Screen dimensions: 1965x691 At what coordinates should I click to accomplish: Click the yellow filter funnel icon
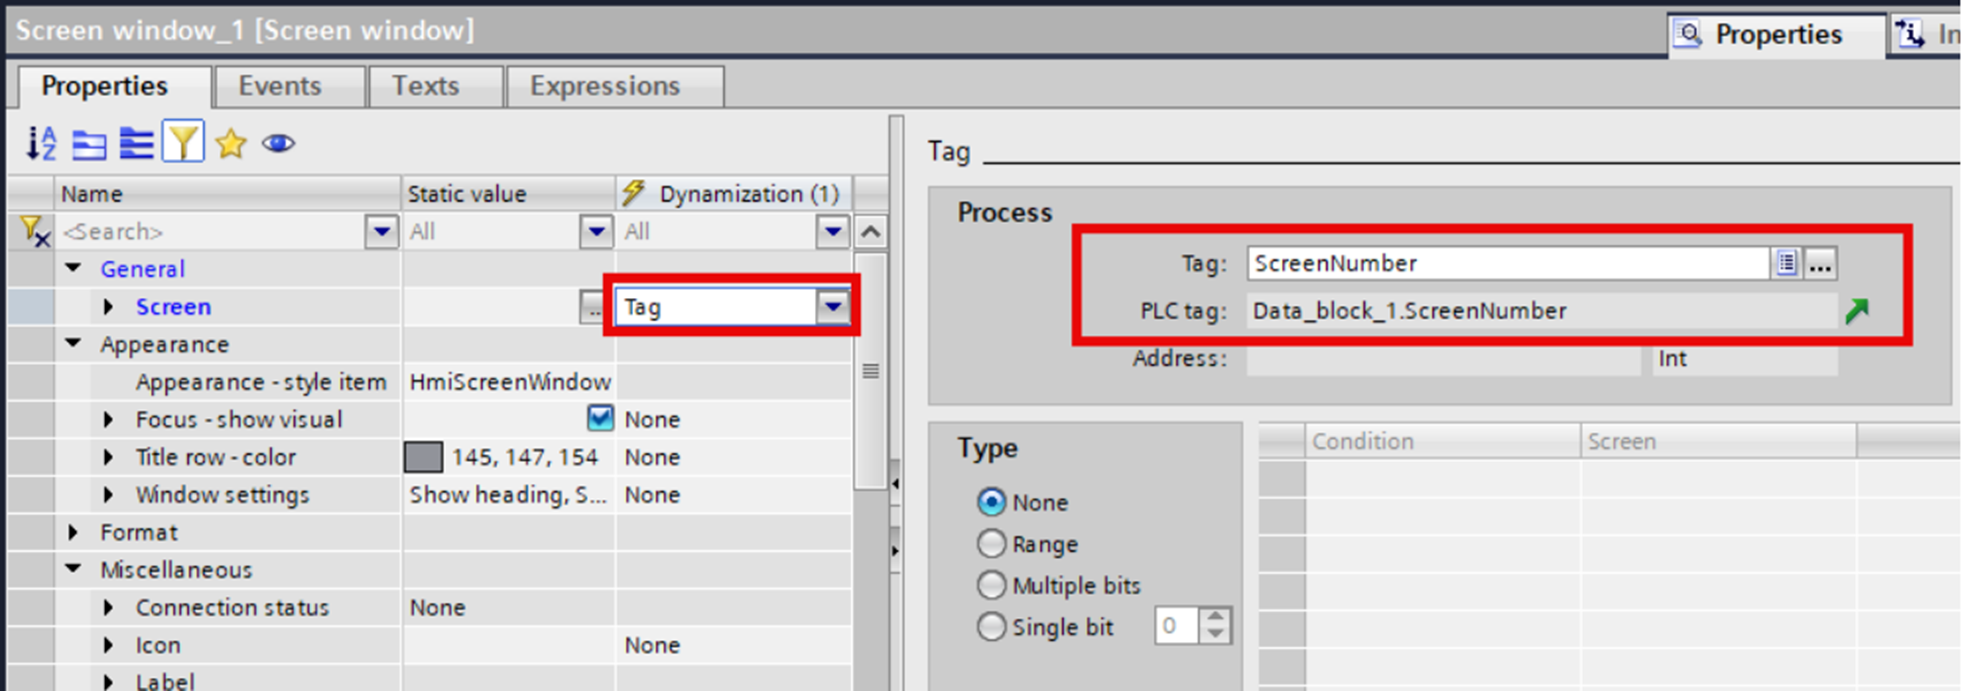[x=183, y=144]
